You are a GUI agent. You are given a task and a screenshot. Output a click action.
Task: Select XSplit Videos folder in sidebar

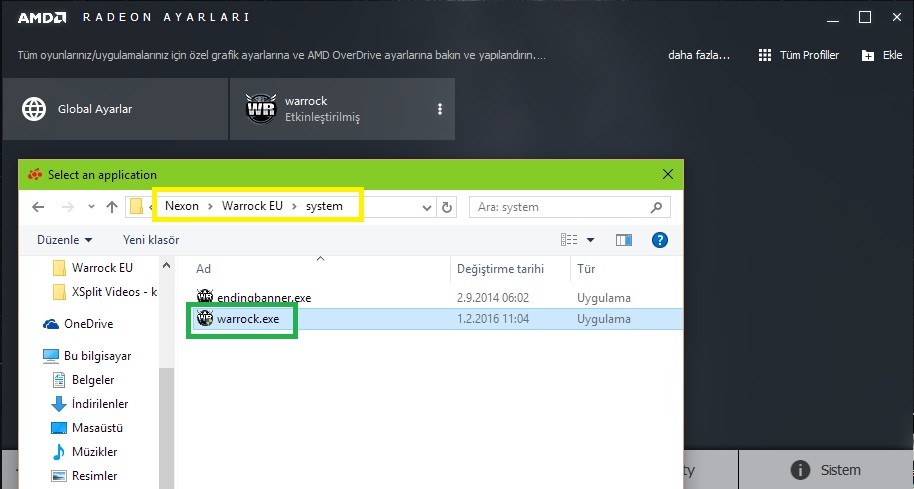(x=105, y=291)
